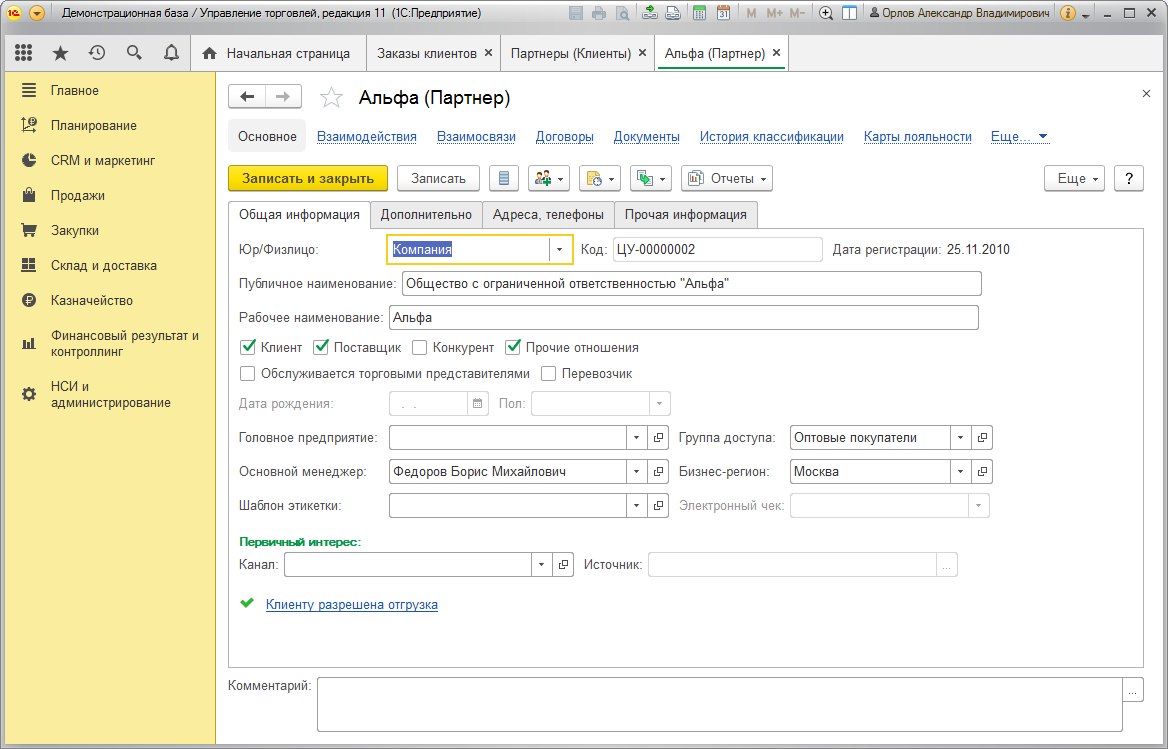Click Записать и закрыть button
The width and height of the screenshot is (1168, 749).
[308, 179]
